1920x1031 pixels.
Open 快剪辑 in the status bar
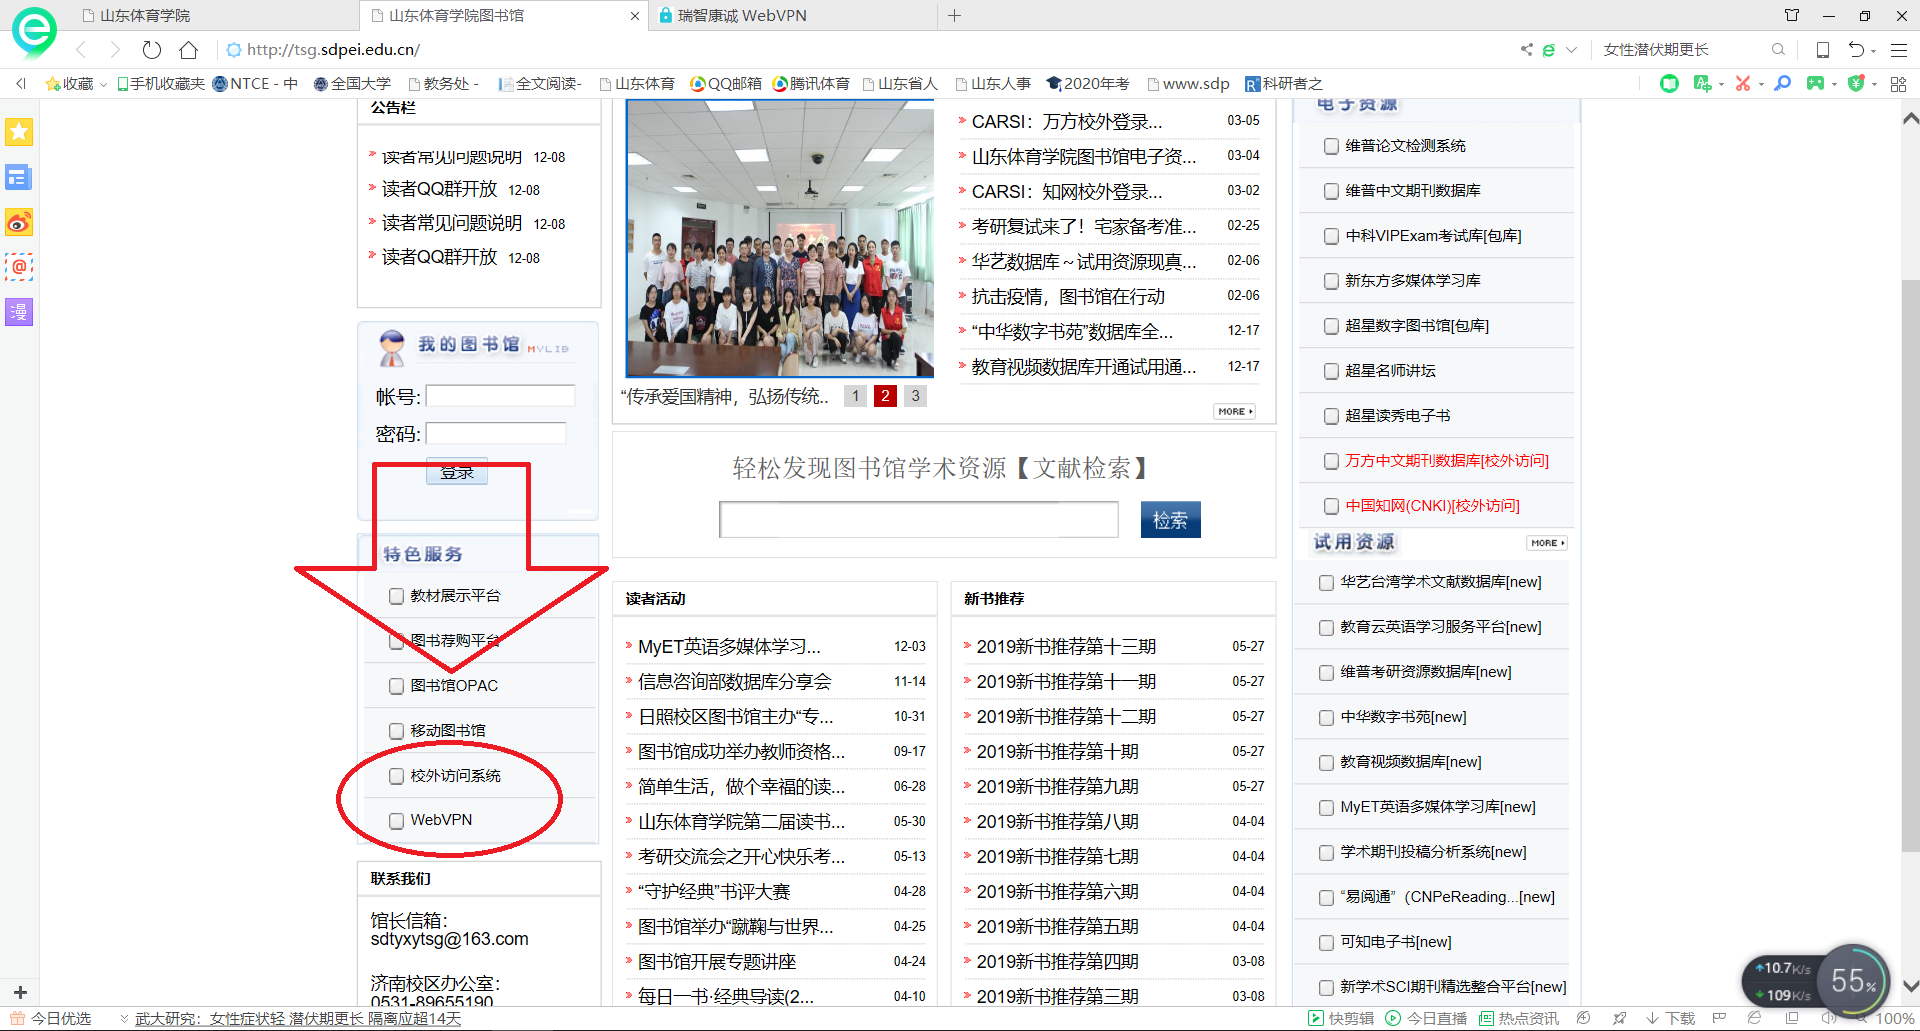point(1341,1018)
